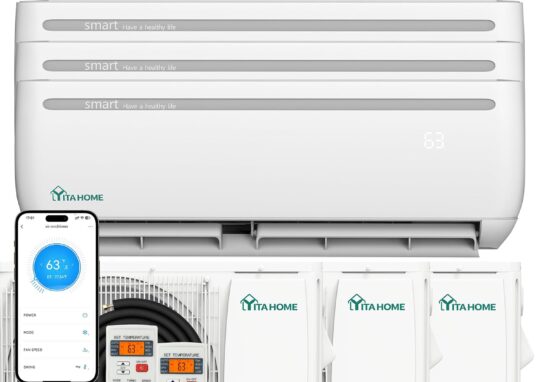
Task: Click the rightmost Yitahome logo on outdoor units
Action: coord(467,303)
